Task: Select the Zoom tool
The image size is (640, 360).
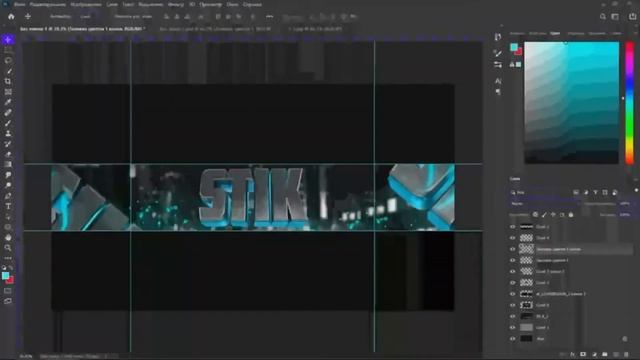Action: (8, 248)
